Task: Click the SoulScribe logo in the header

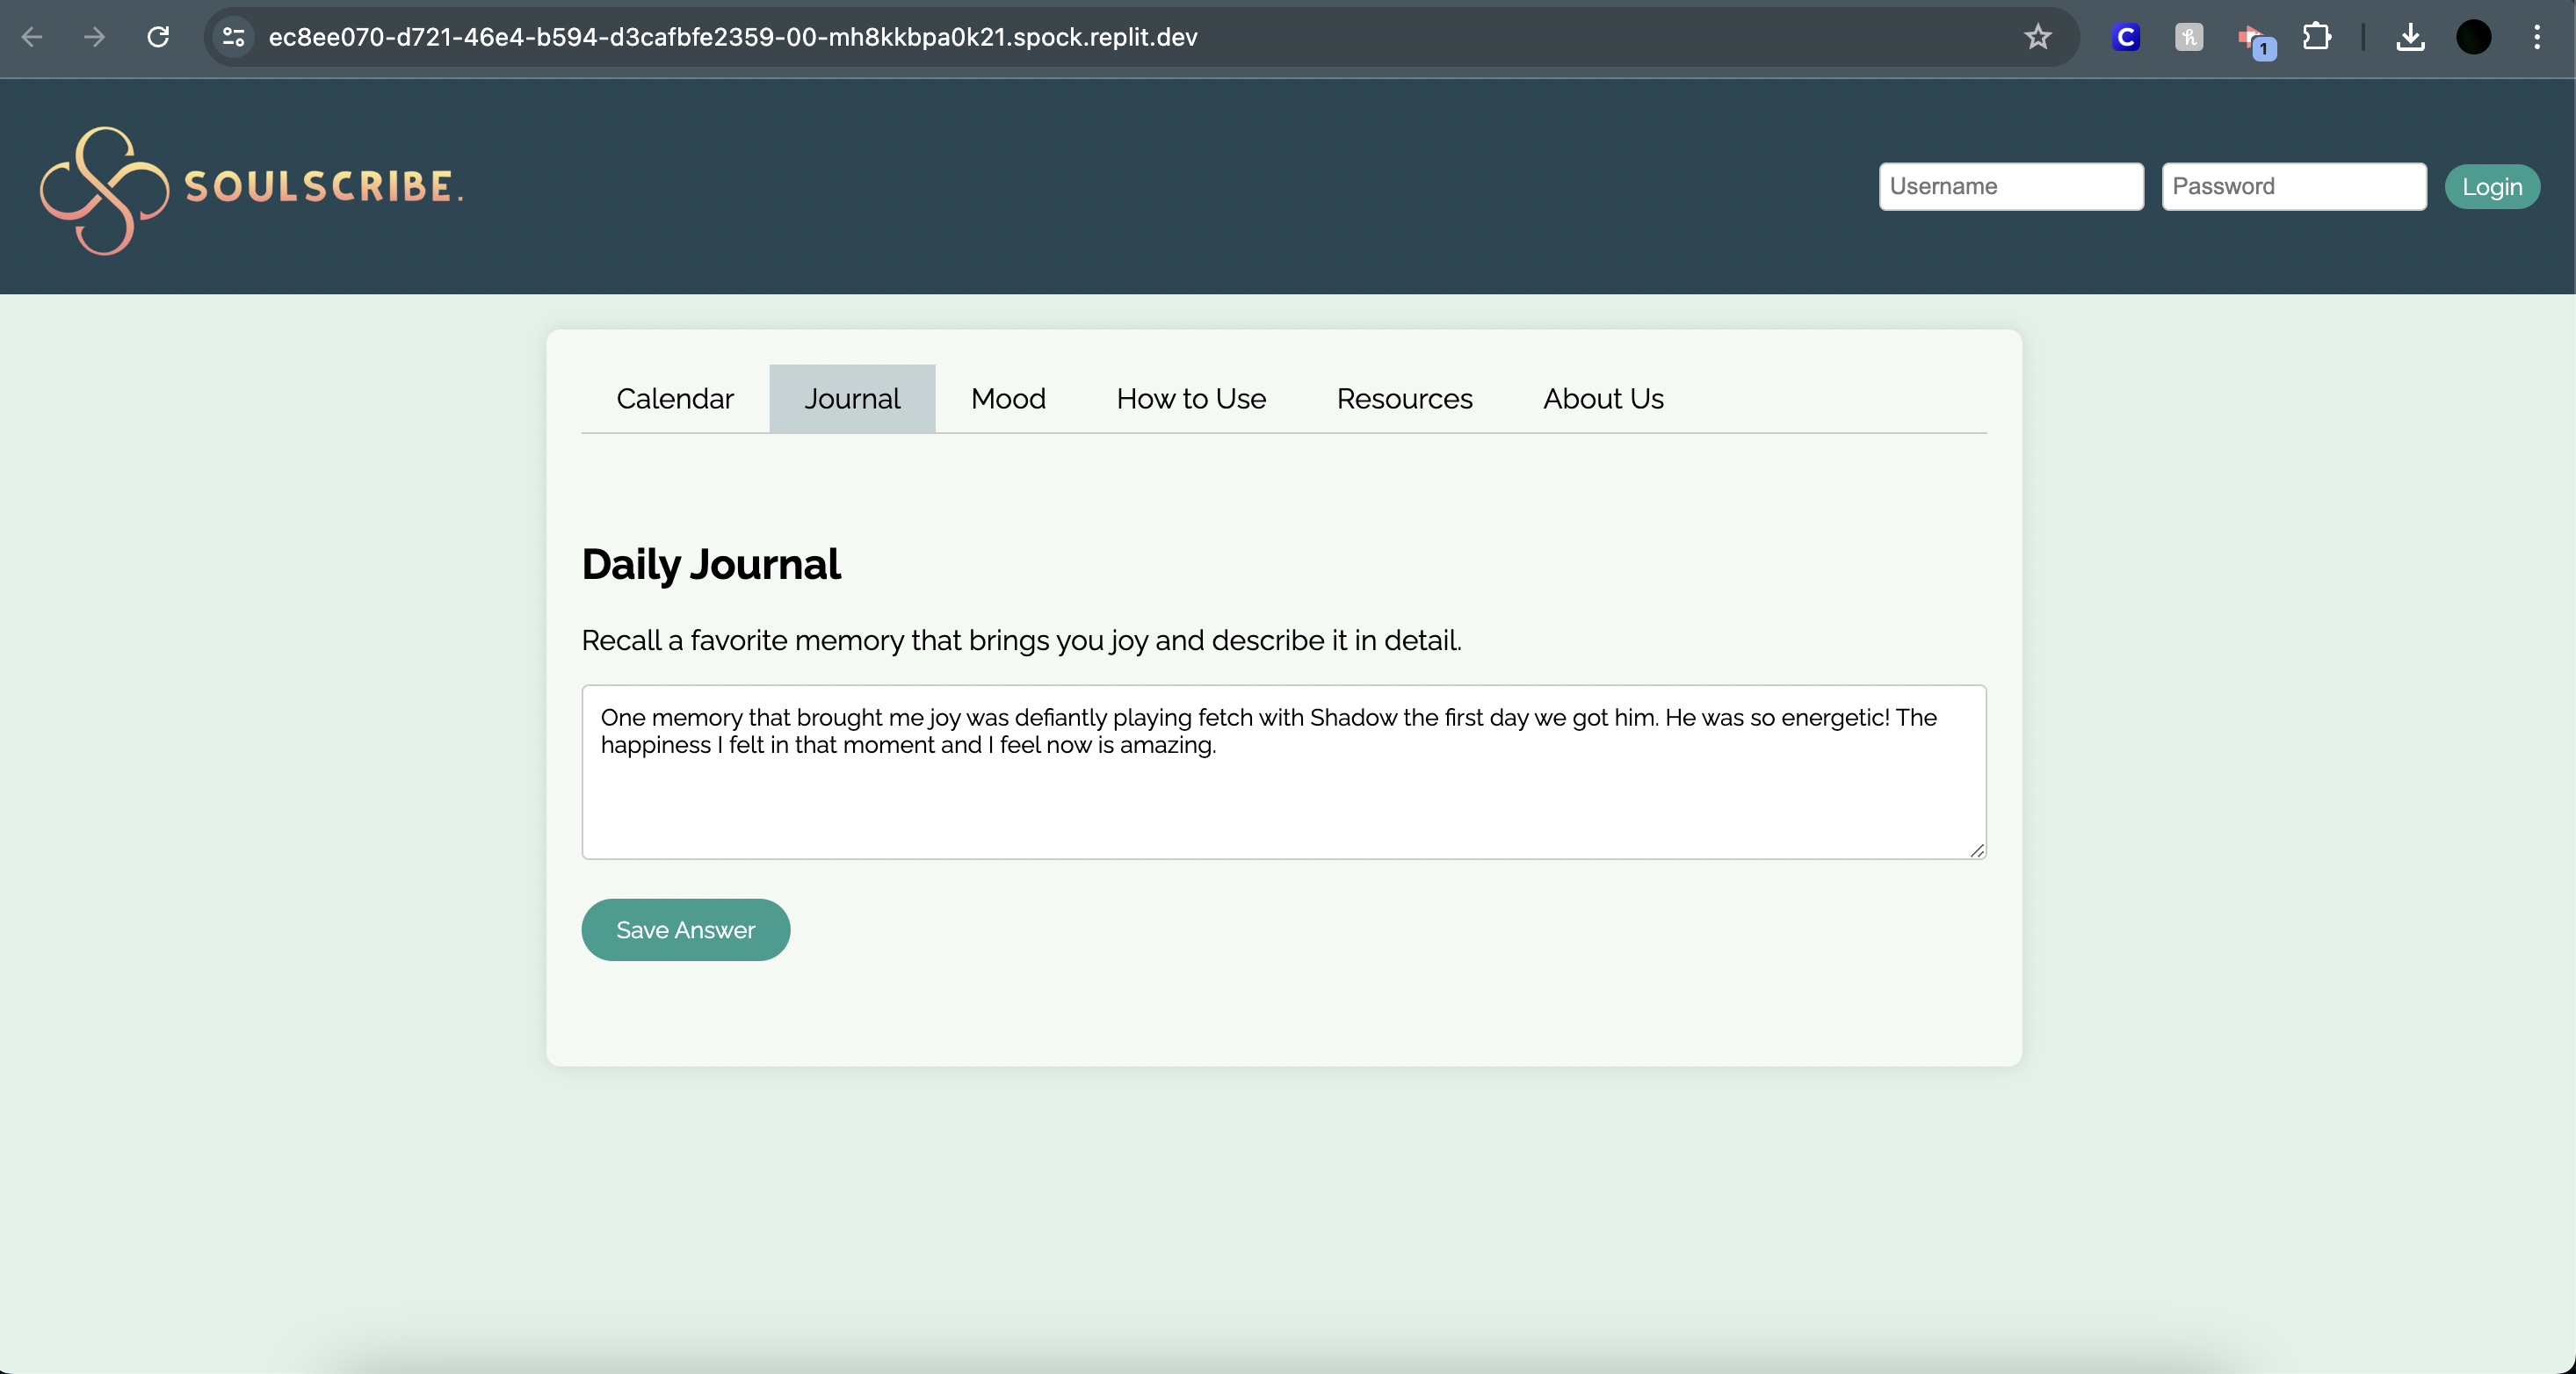Action: (250, 188)
